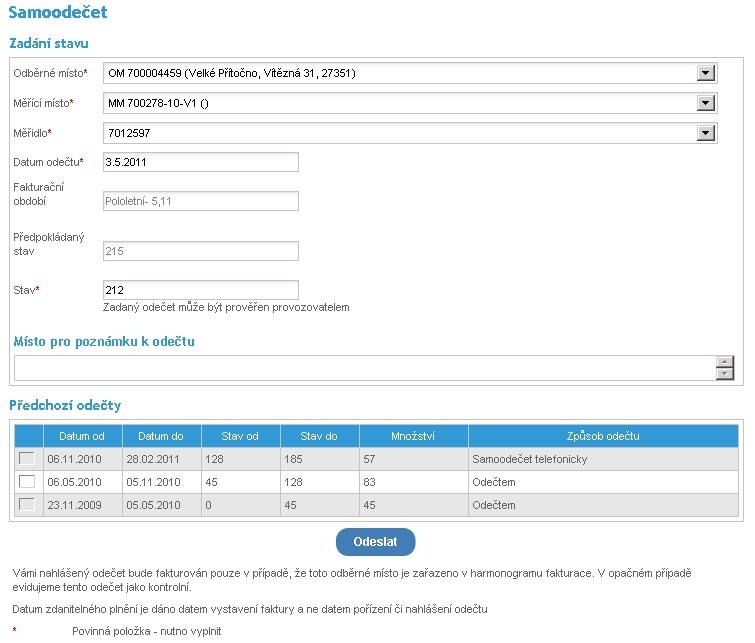This screenshot has width=755, height=643.
Task: Click the Fakturační období field
Action: [201, 201]
